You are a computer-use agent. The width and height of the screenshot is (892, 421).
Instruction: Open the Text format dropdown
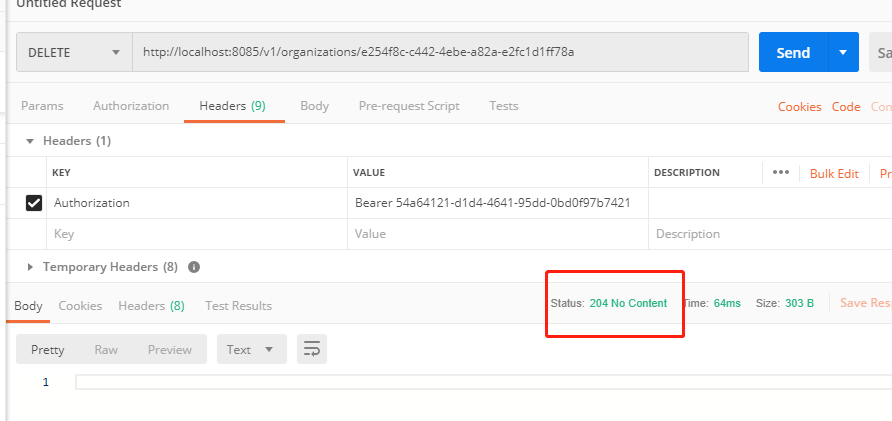pyautogui.click(x=251, y=349)
